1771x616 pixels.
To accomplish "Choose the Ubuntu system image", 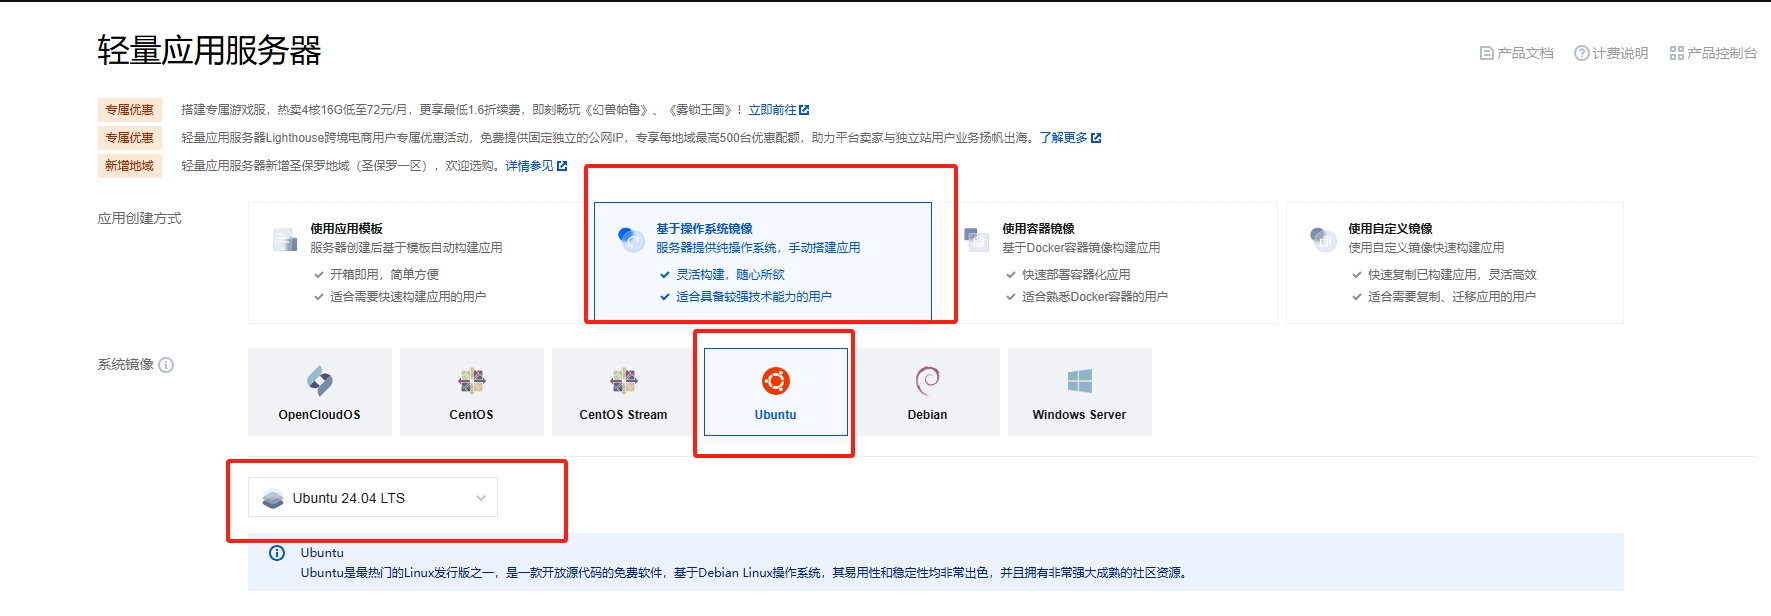I will tap(776, 392).
